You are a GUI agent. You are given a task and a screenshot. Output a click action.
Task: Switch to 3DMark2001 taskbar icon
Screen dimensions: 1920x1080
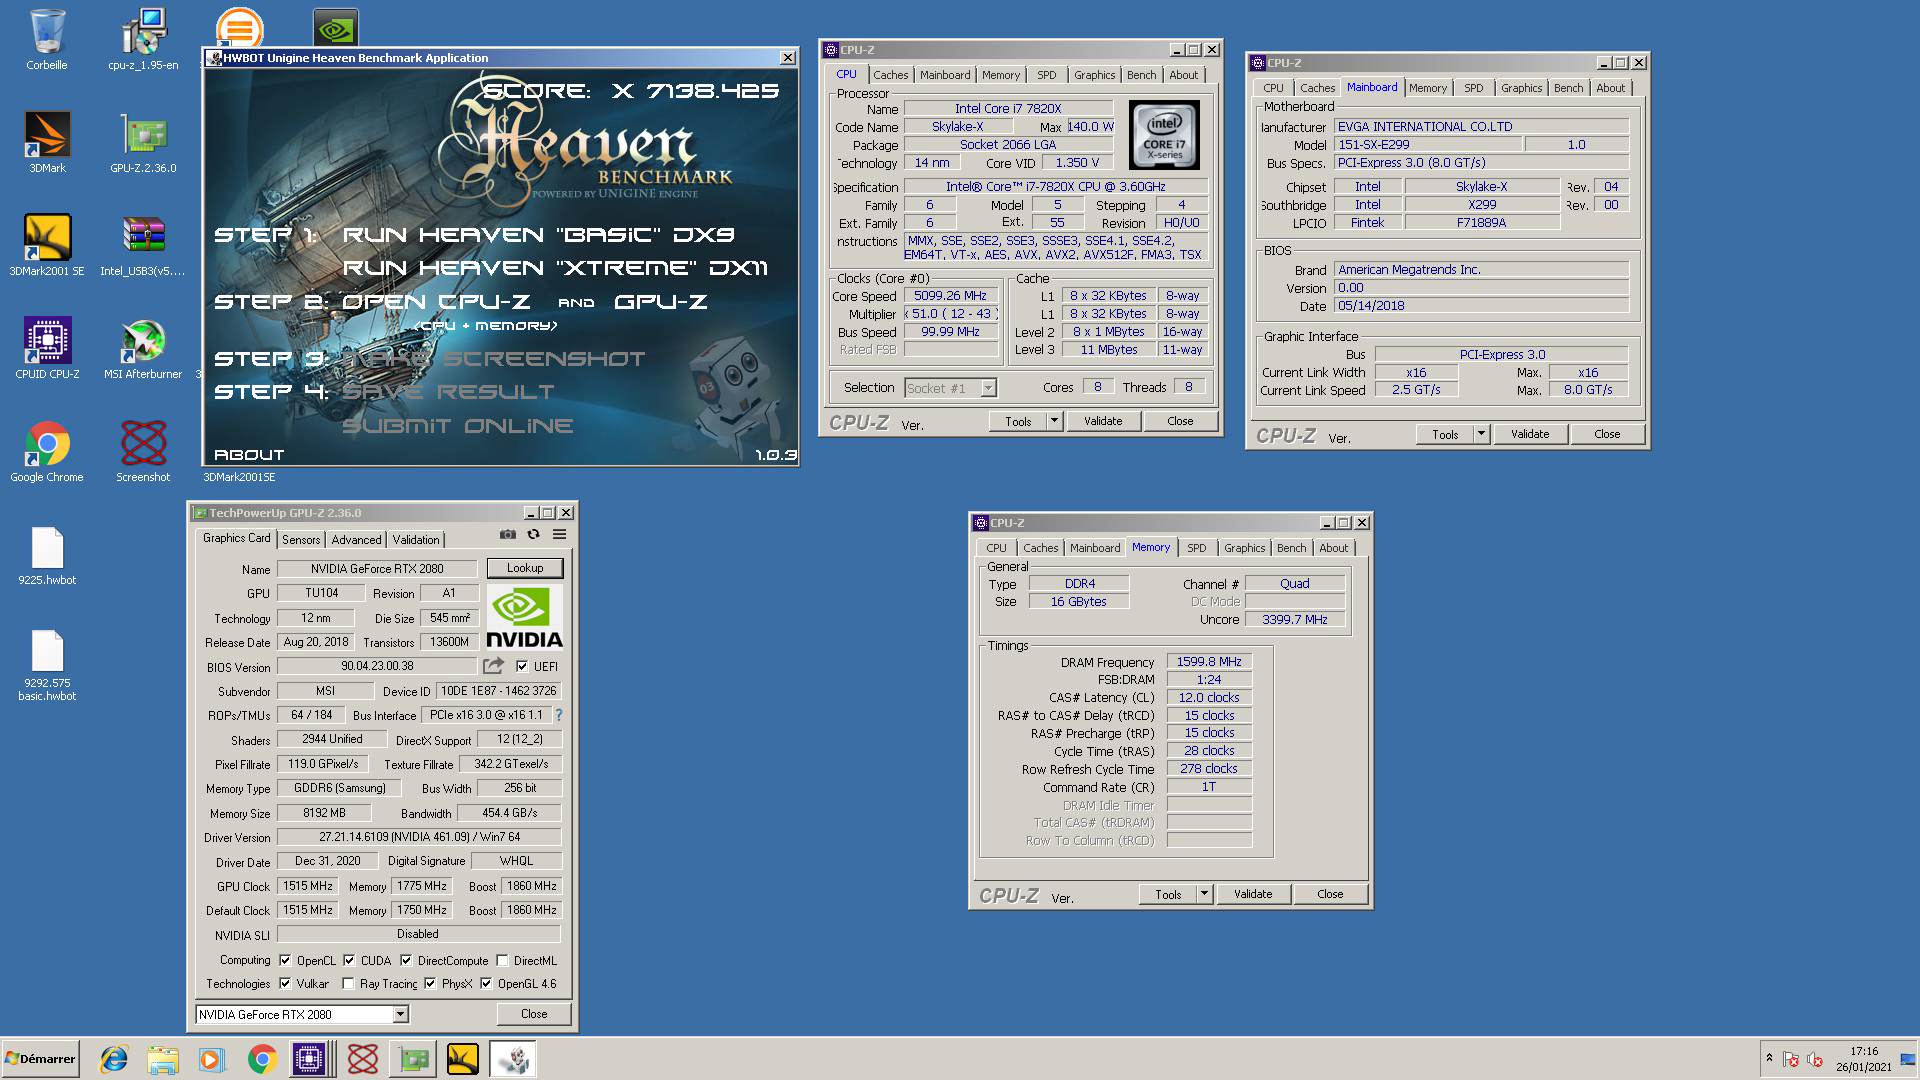462,1059
